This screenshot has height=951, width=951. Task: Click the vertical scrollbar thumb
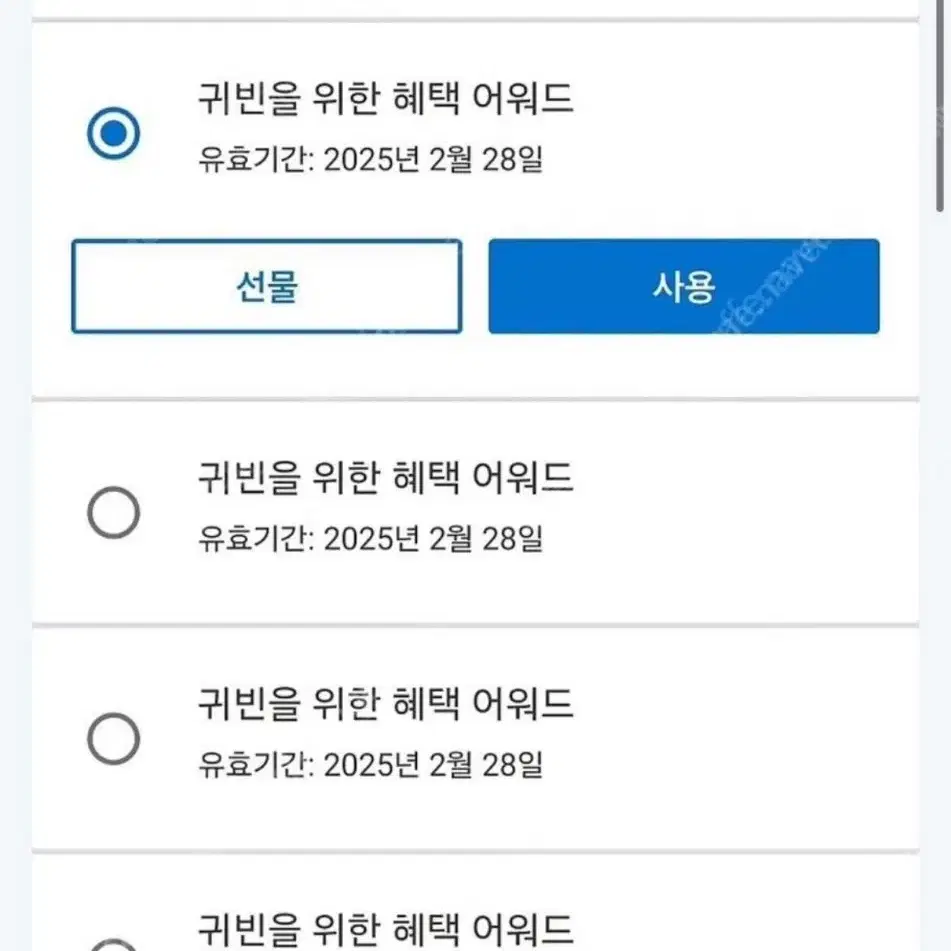tap(940, 106)
